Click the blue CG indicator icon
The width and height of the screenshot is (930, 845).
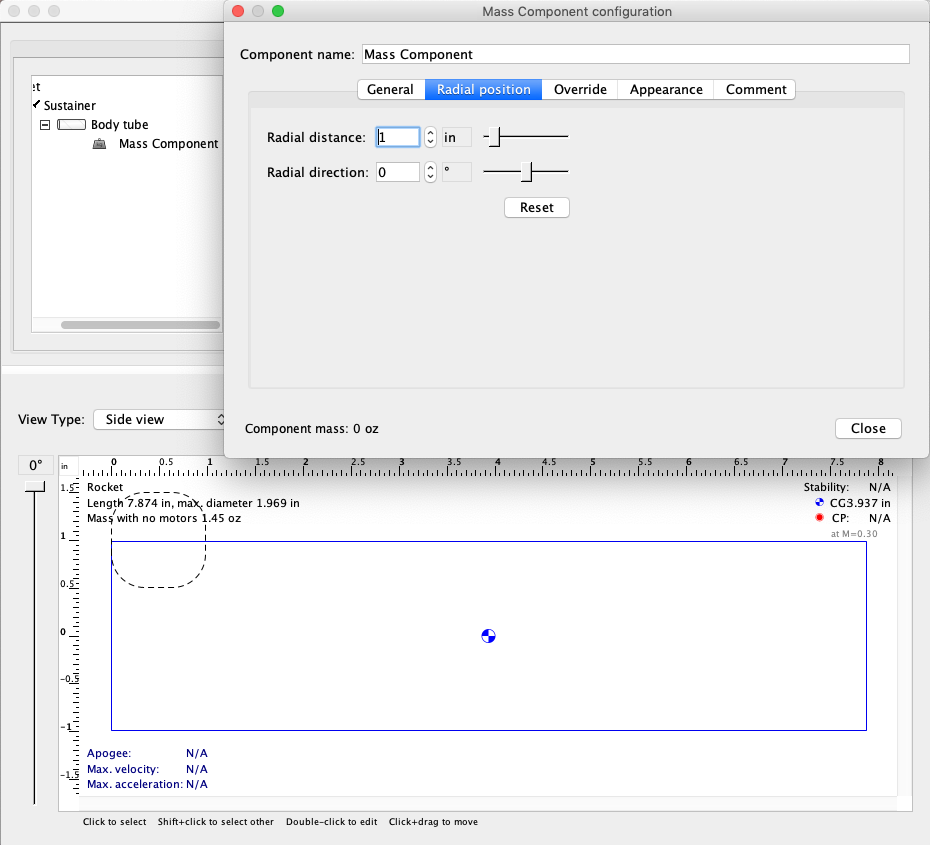click(x=820, y=503)
